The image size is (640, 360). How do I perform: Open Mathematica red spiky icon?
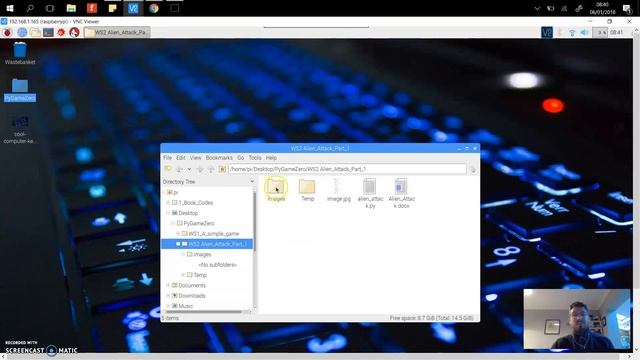61,32
